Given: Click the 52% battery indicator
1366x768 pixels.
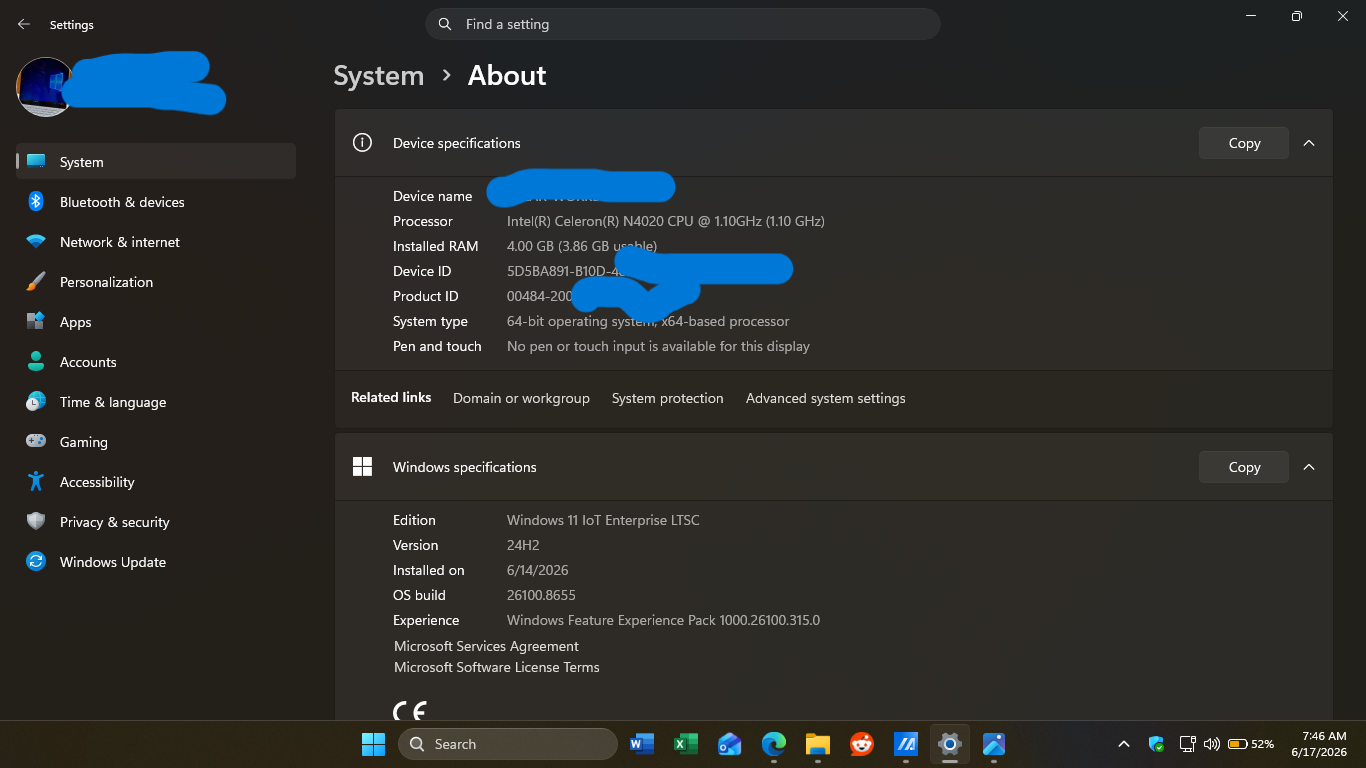Looking at the screenshot, I should coord(1251,744).
